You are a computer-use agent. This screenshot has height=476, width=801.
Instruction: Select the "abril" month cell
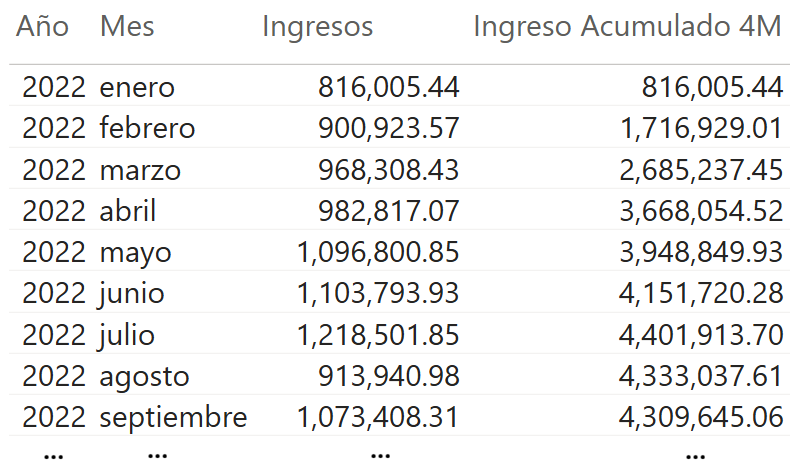pos(128,211)
